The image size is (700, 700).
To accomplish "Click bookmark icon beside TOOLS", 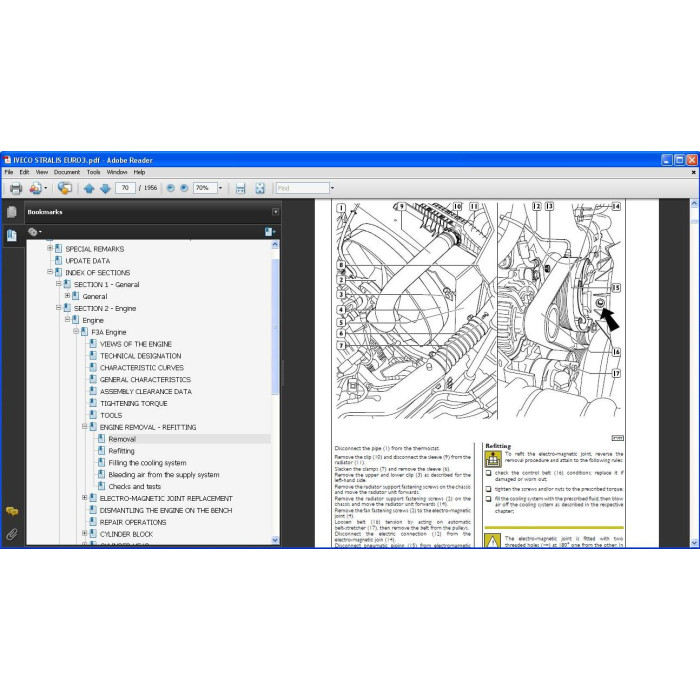I will coord(93,415).
